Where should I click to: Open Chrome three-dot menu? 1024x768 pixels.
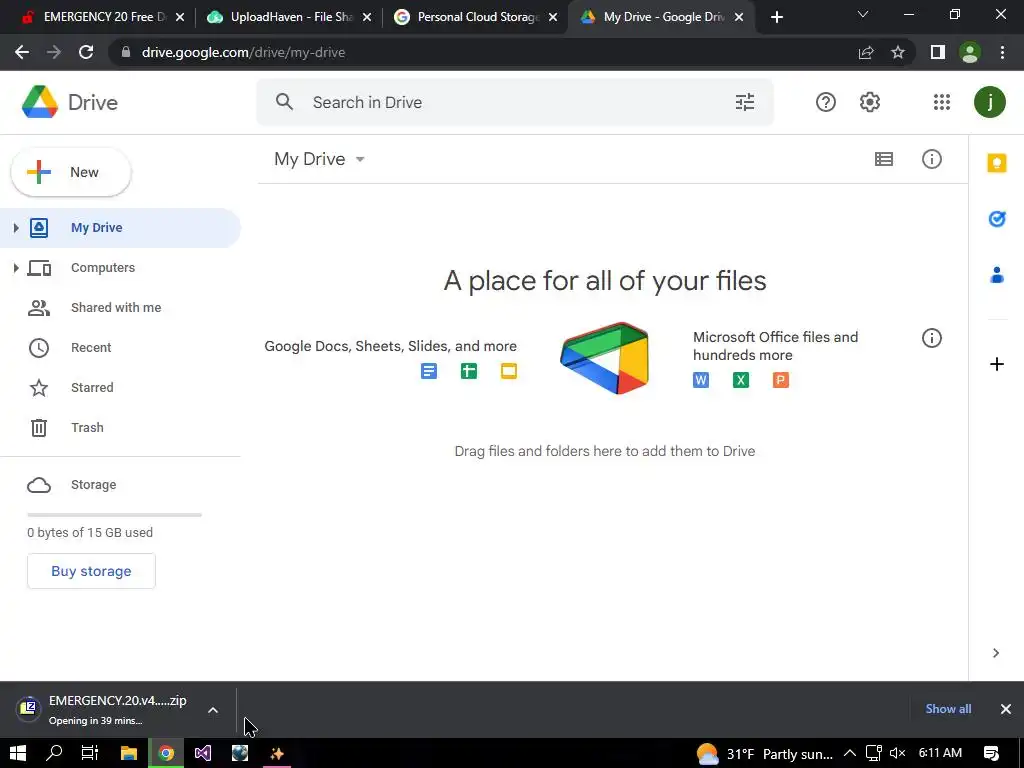[x=1002, y=52]
